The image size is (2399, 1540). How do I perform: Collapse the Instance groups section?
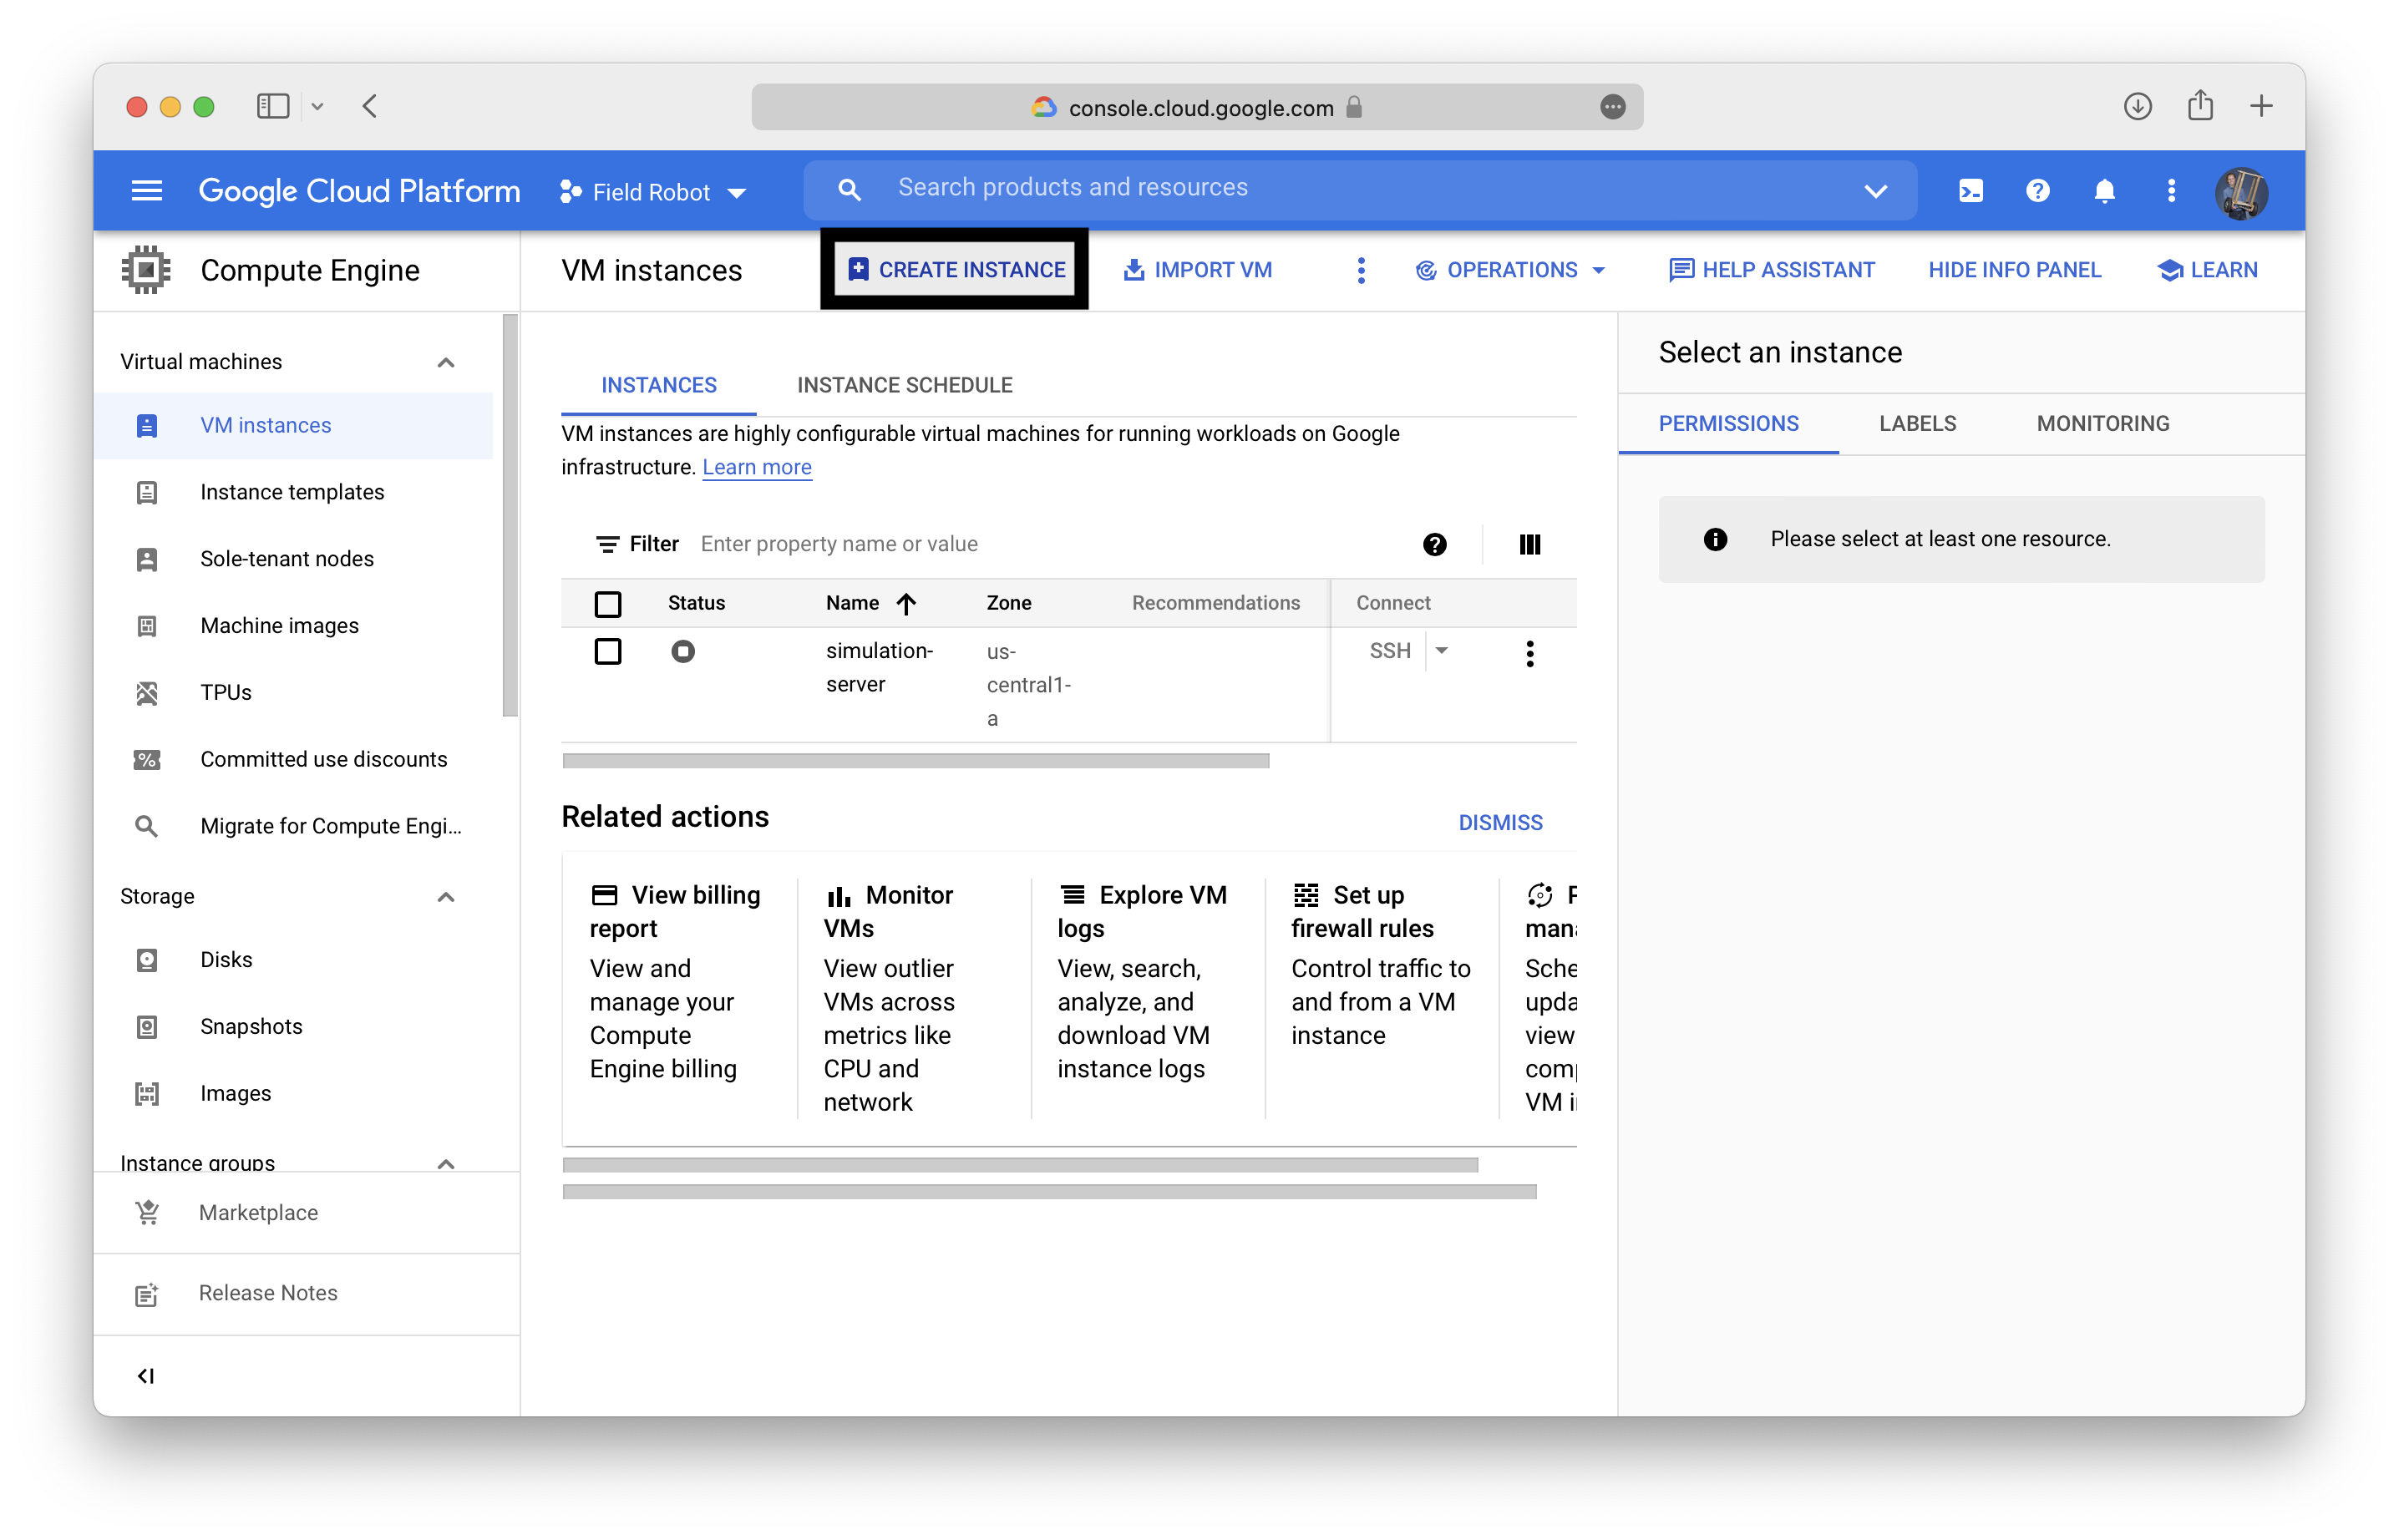pos(446,1163)
